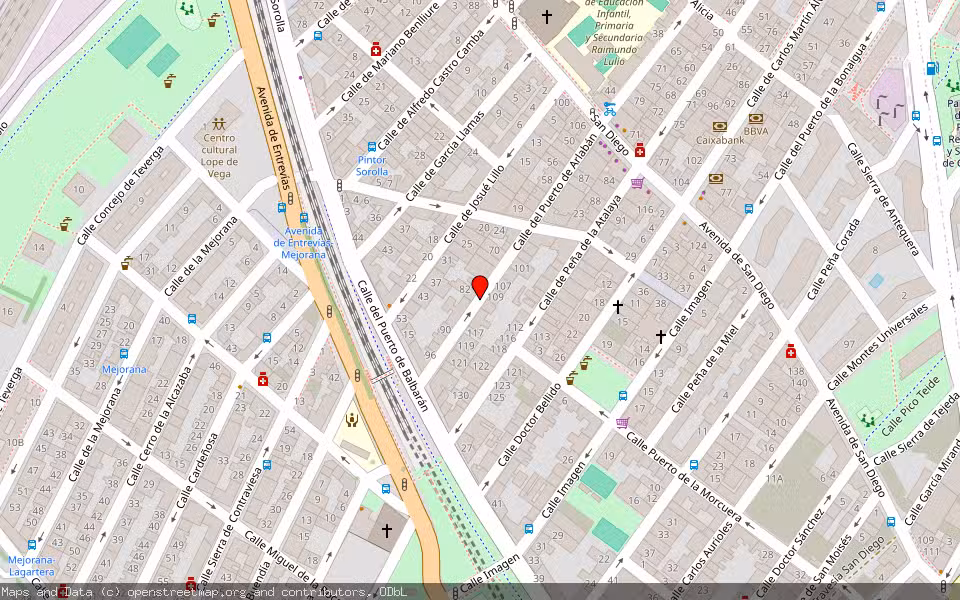Select church cross south of the social facility

coord(386,530)
